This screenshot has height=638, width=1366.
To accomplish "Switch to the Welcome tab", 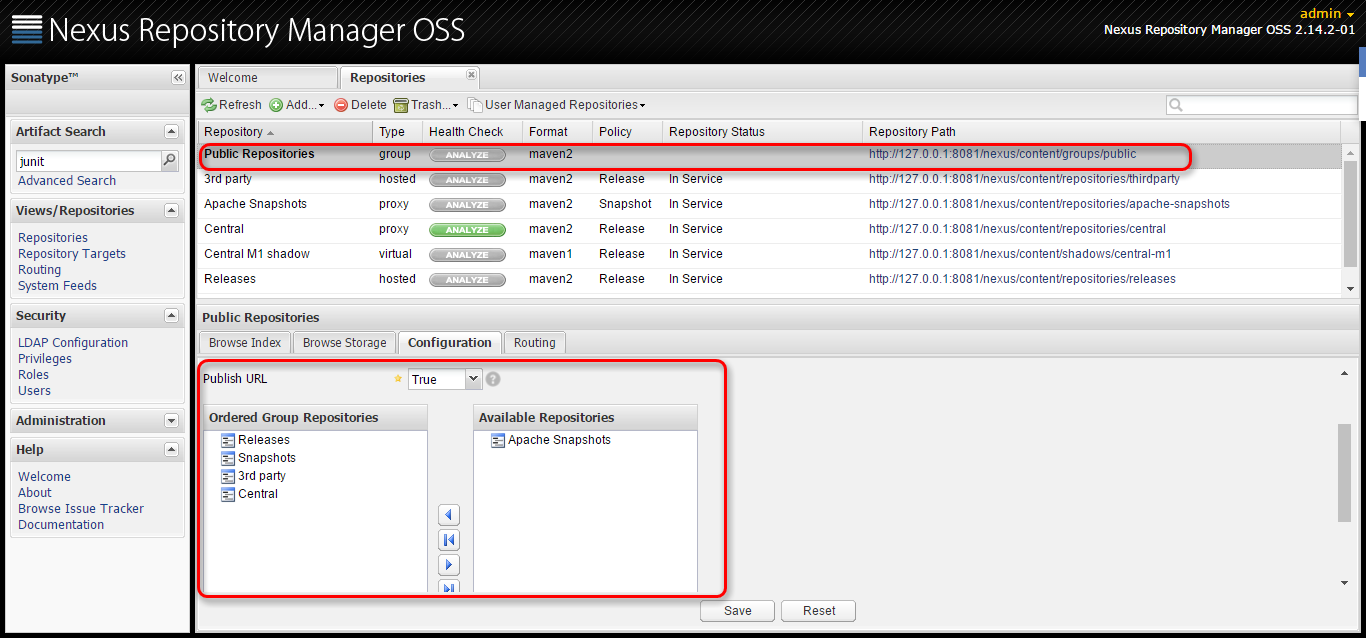I will click(x=267, y=78).
